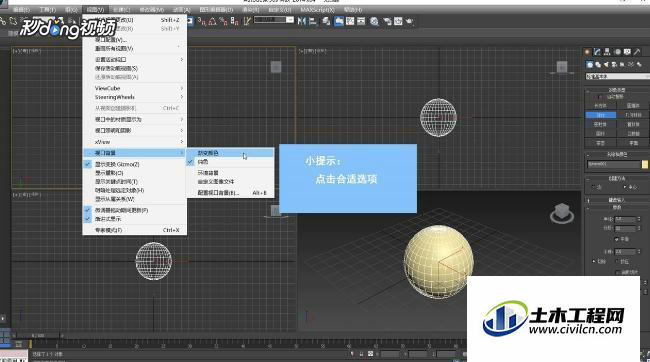Click the highlighted 球体 button
The image size is (650, 362).
click(600, 115)
